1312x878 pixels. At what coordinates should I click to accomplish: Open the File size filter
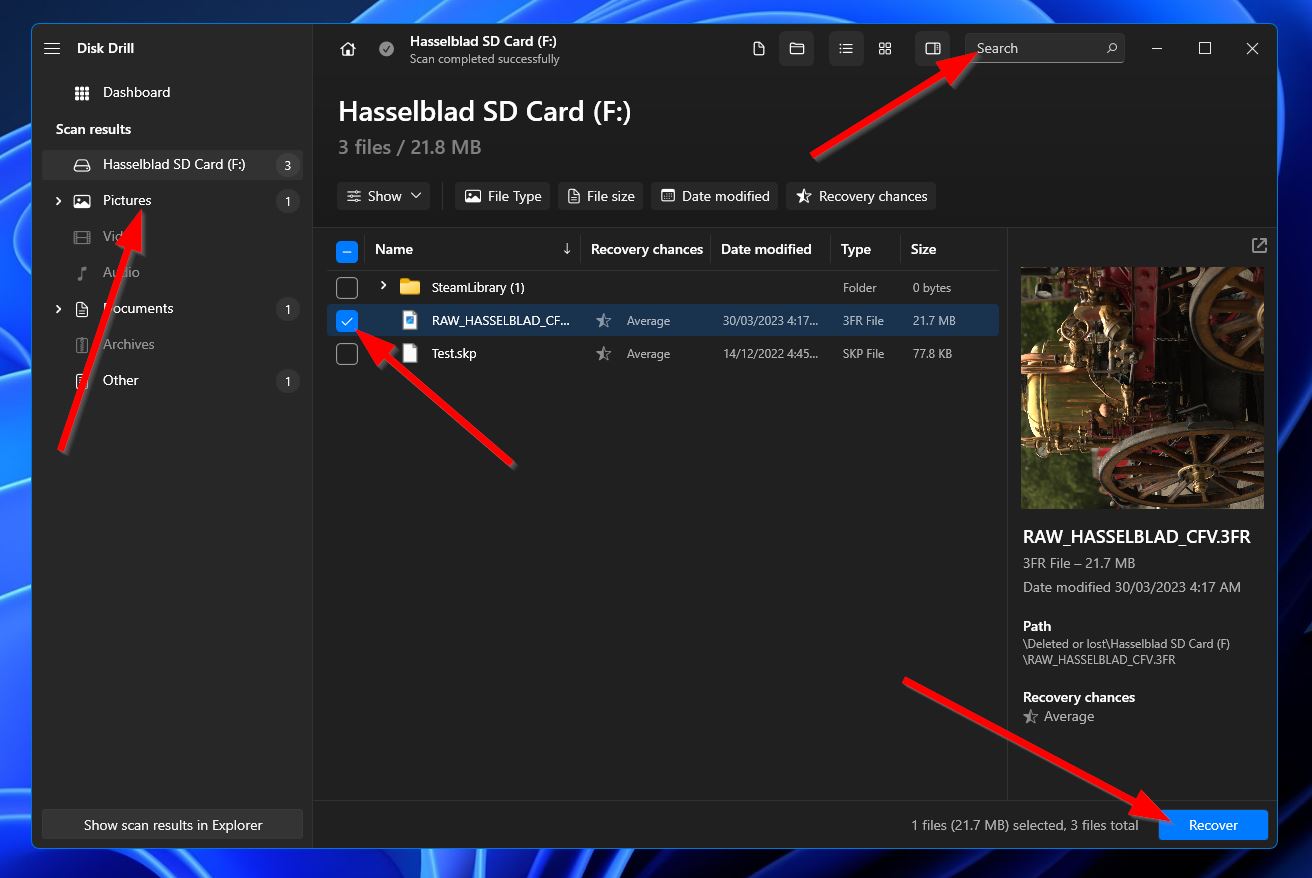(x=601, y=196)
